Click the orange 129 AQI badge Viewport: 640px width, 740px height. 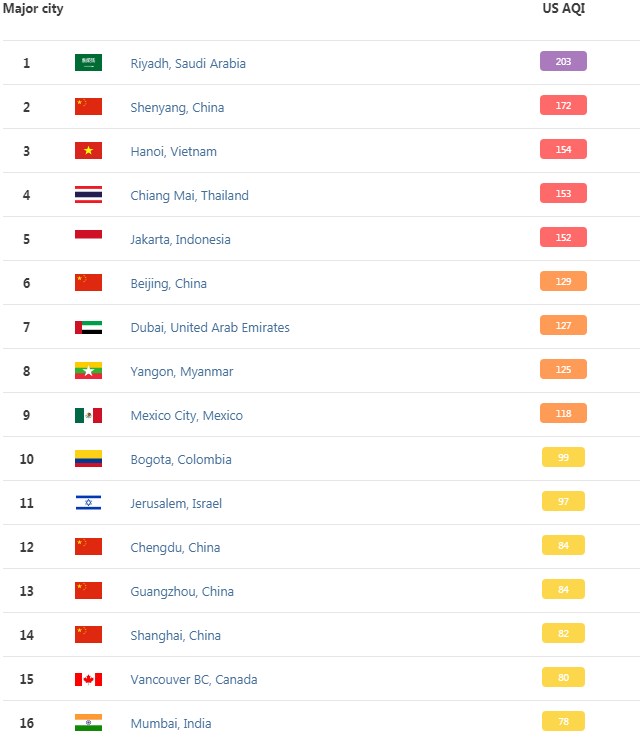coord(563,281)
